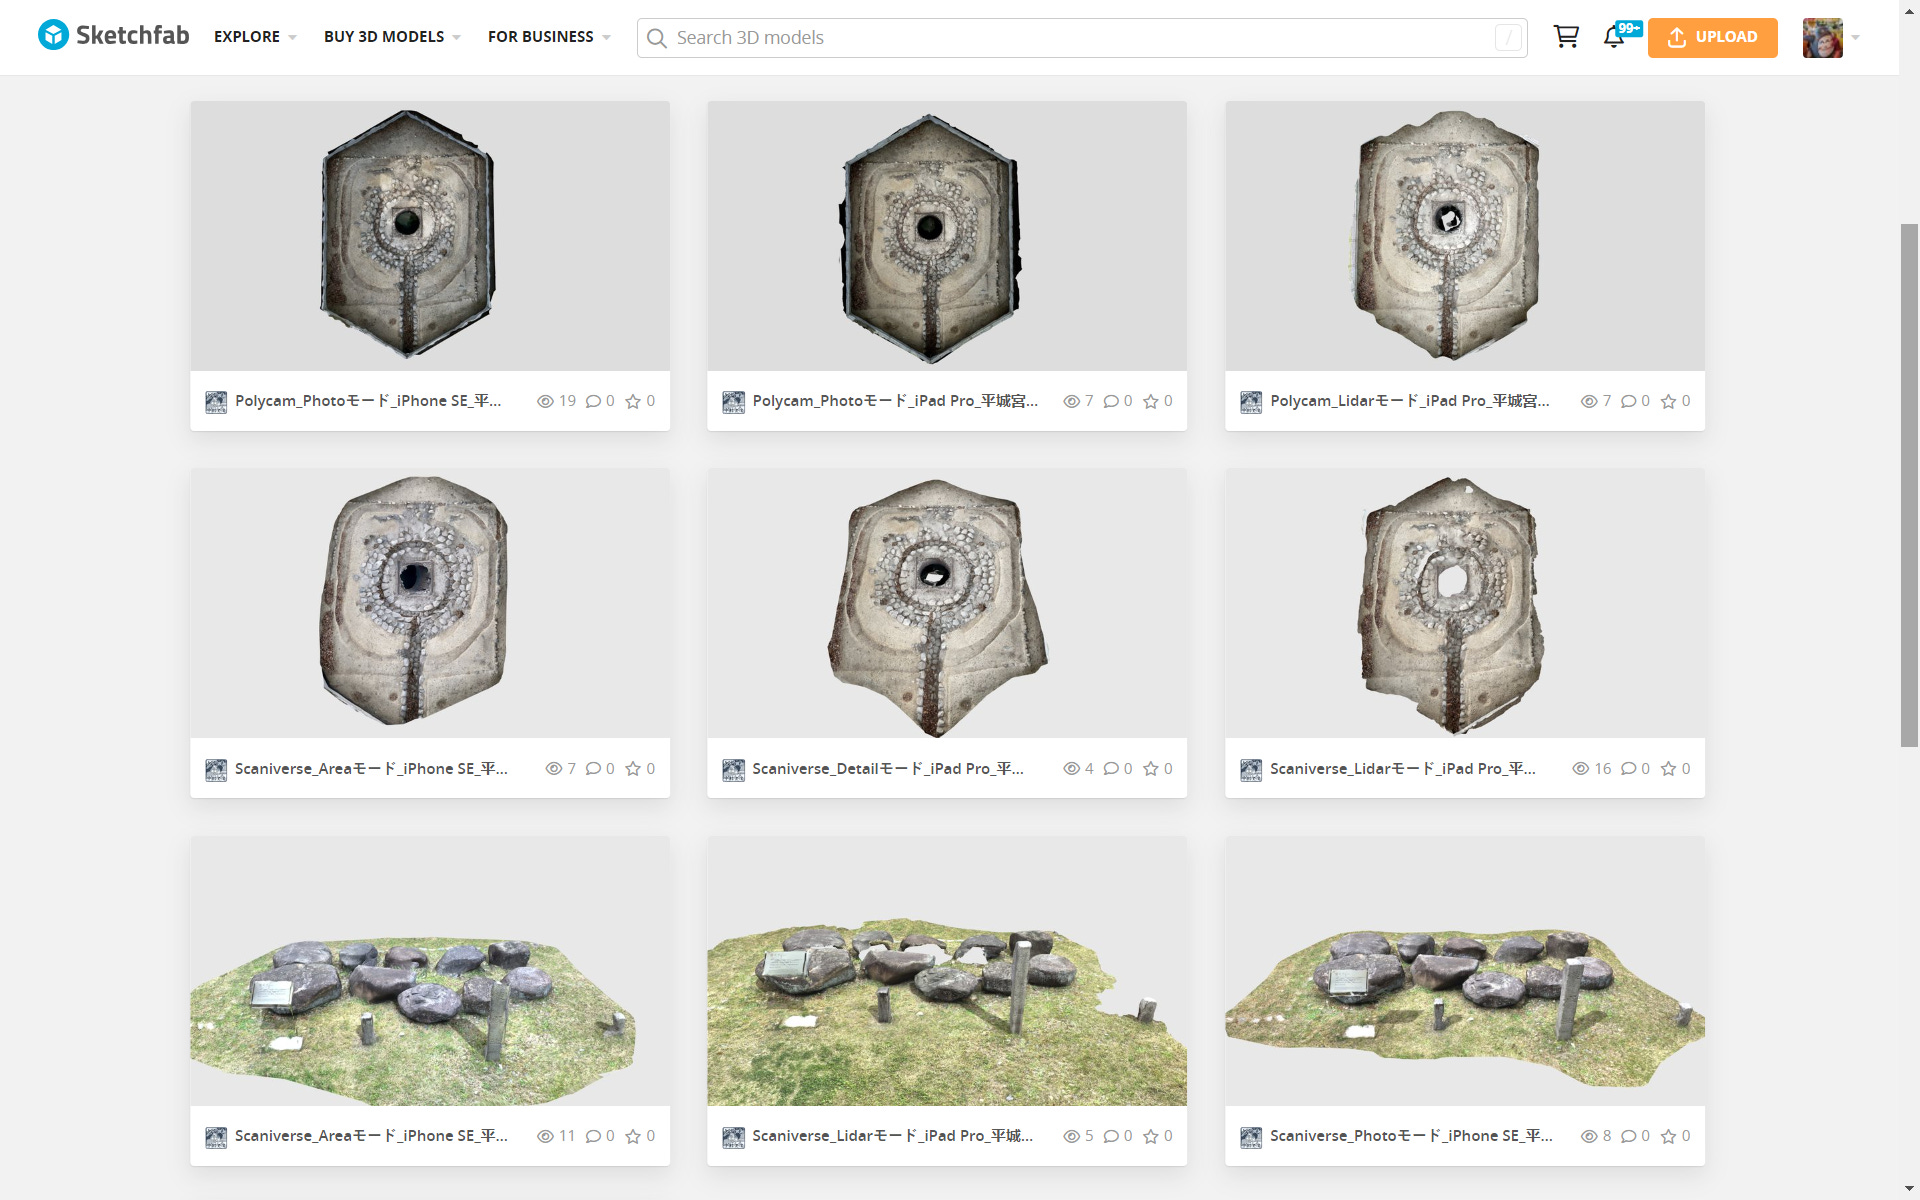Image resolution: width=1920 pixels, height=1200 pixels.
Task: Click the Polycam_Photoモード_iPhone SE title link
Action: pyautogui.click(x=368, y=401)
